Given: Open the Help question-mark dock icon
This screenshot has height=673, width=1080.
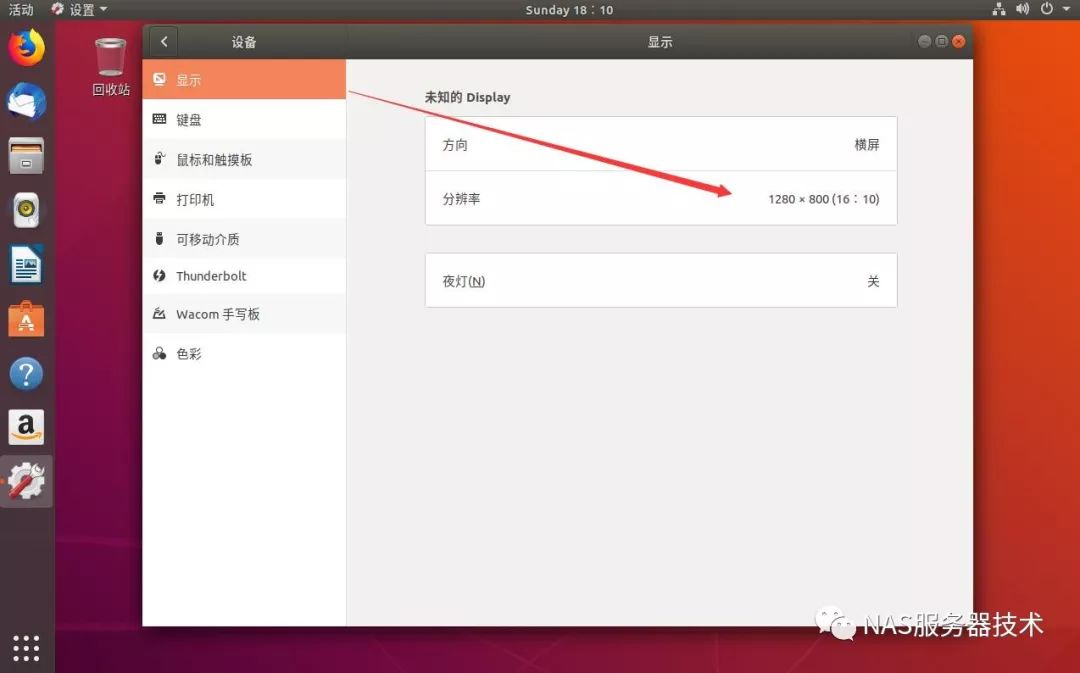Looking at the screenshot, I should click(26, 373).
